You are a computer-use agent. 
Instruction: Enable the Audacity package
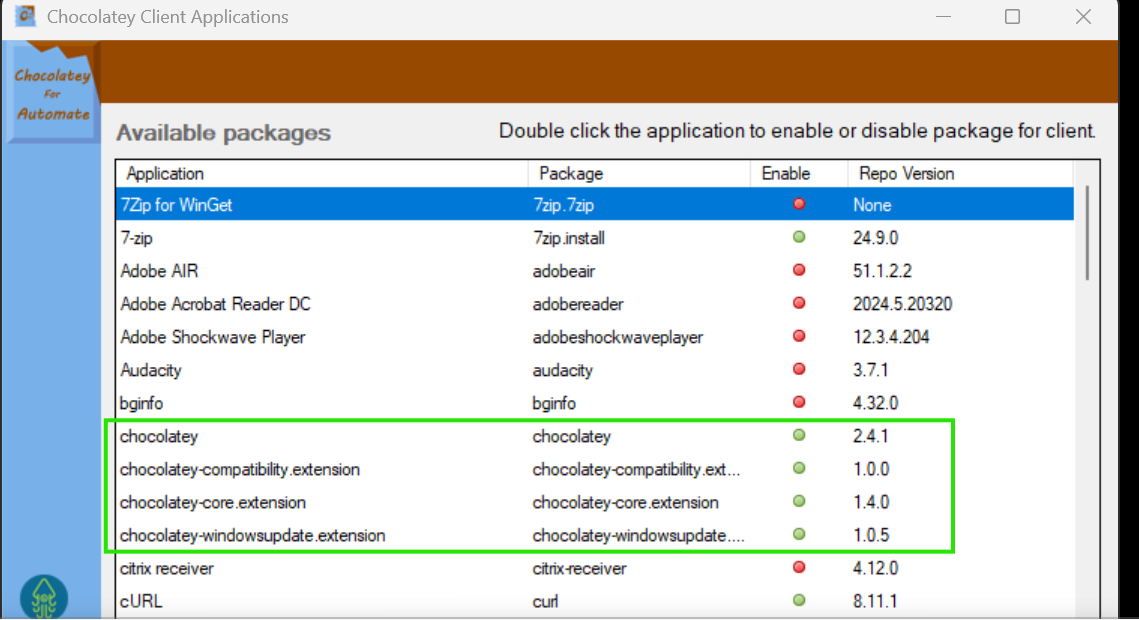(798, 369)
